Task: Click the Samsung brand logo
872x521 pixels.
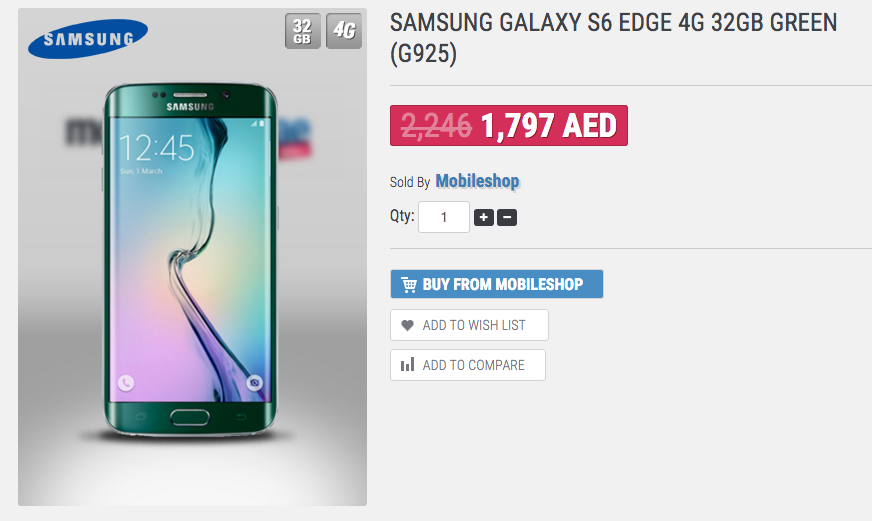Action: tap(88, 40)
